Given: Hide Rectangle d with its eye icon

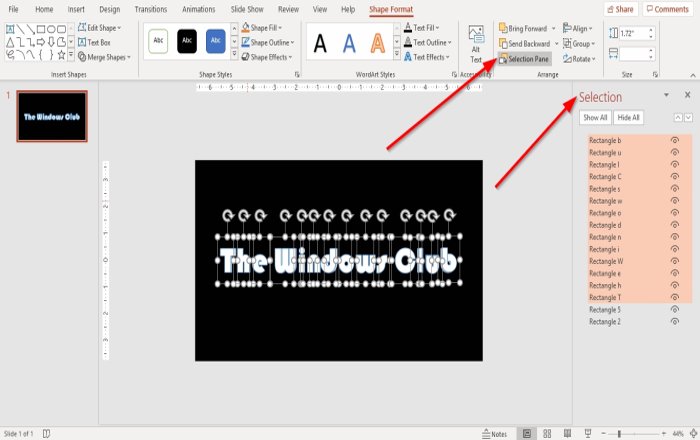Looking at the screenshot, I should (675, 224).
